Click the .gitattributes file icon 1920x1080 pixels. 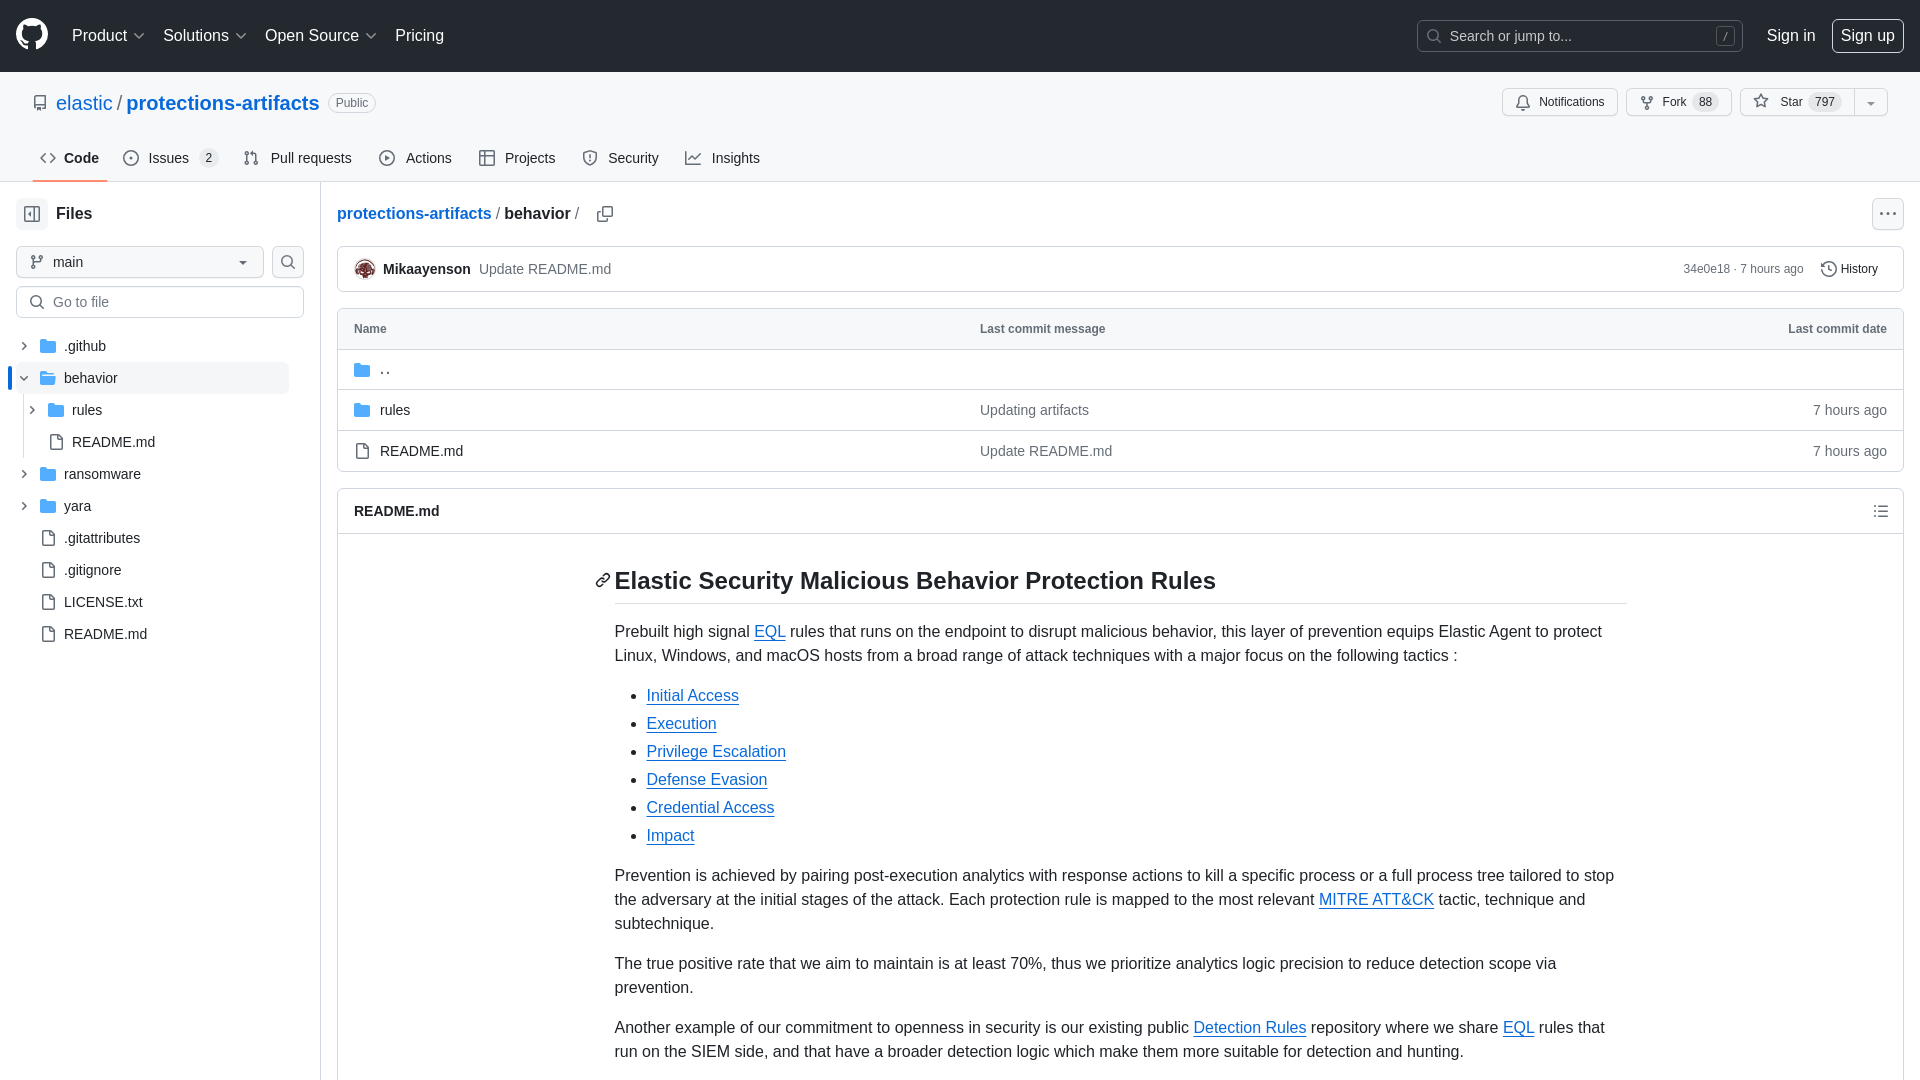[x=48, y=538]
